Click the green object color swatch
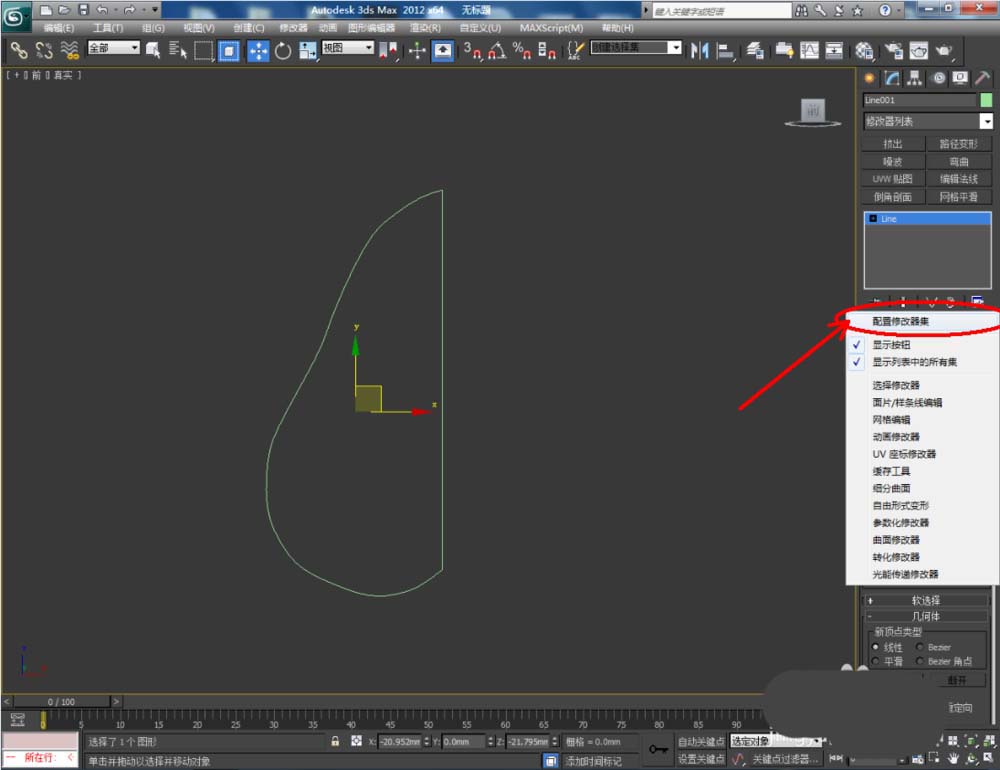The image size is (1000, 770). (x=986, y=100)
